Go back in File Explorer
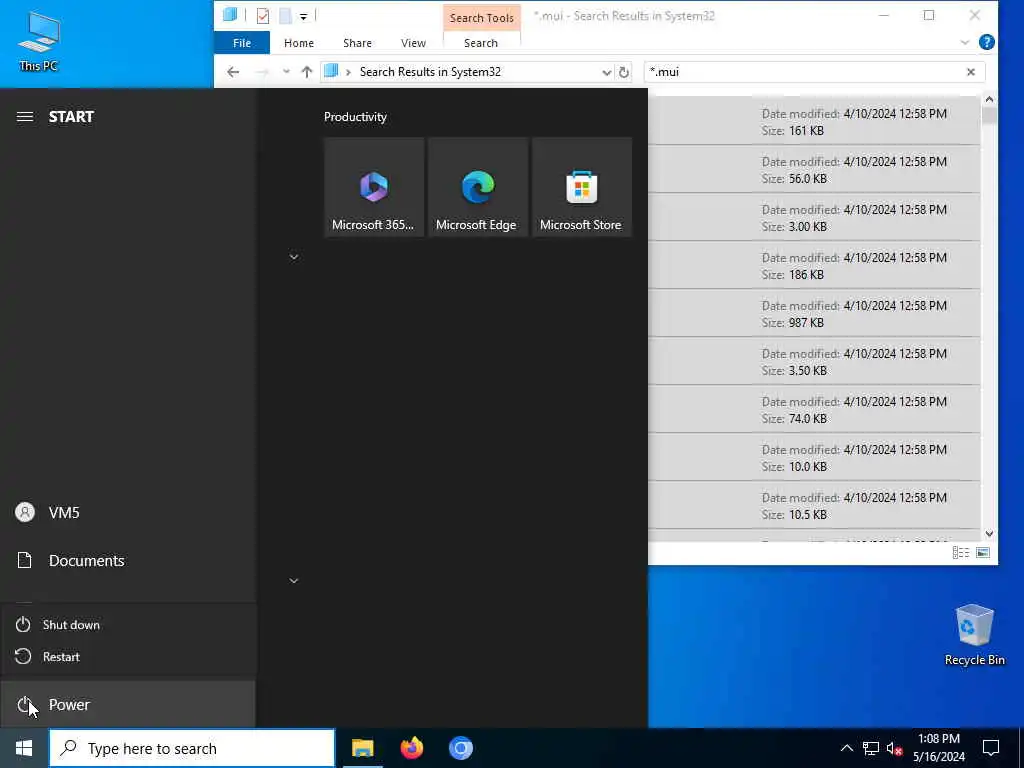Viewport: 1024px width, 768px height. point(233,72)
